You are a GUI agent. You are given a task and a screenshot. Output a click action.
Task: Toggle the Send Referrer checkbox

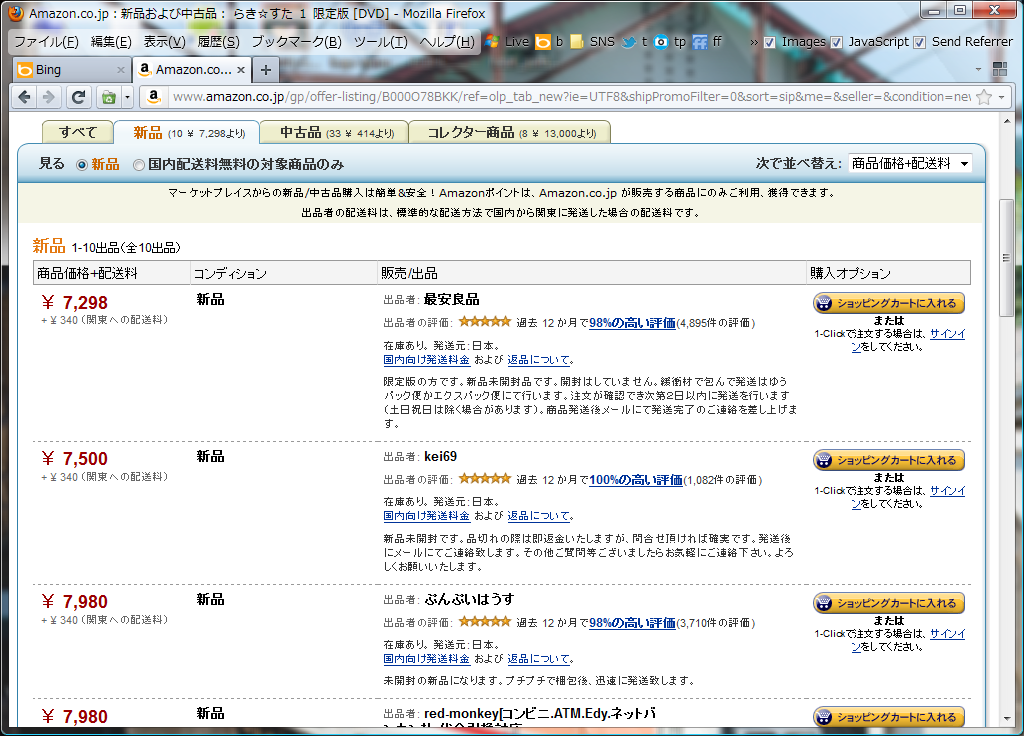[x=920, y=42]
